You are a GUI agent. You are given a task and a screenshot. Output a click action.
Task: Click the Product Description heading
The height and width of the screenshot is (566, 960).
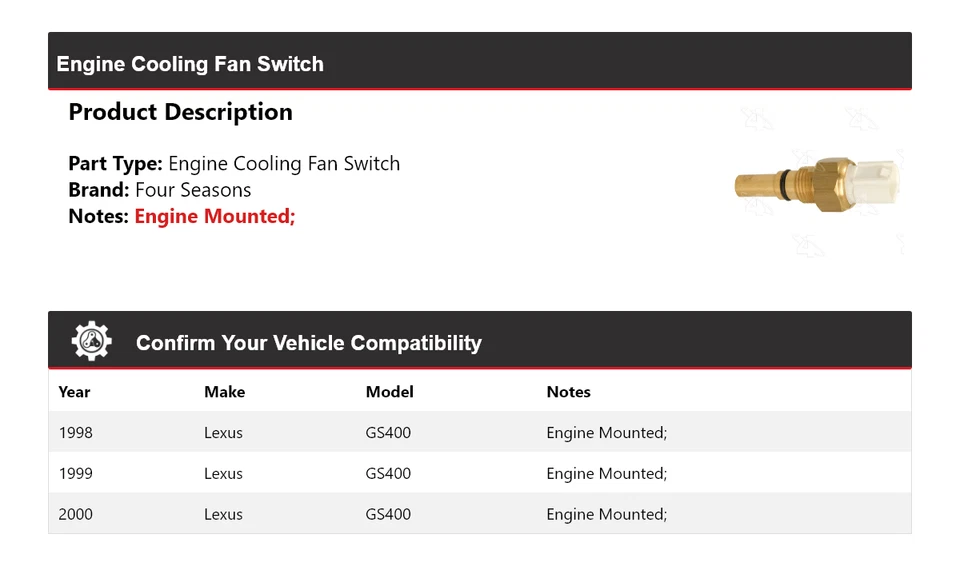click(180, 112)
